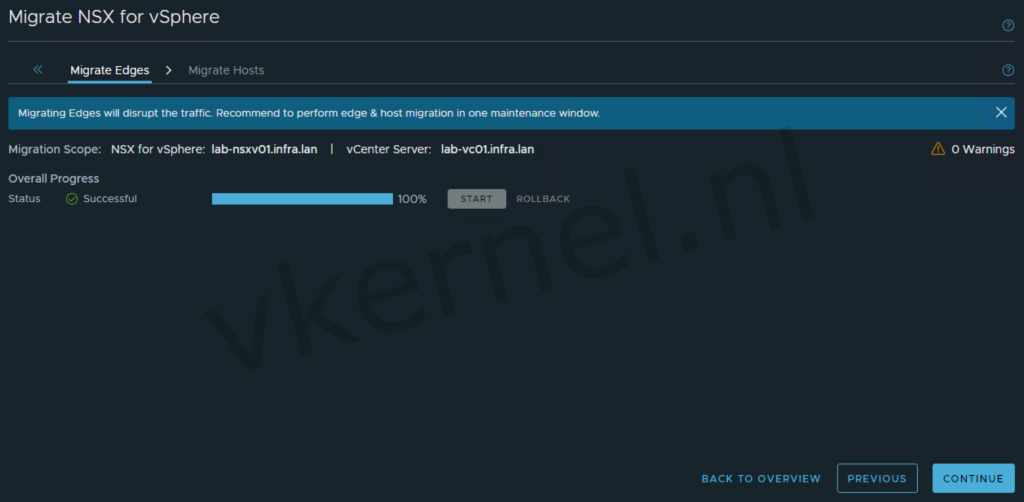Click the 100% progress percentage label

coord(412,199)
